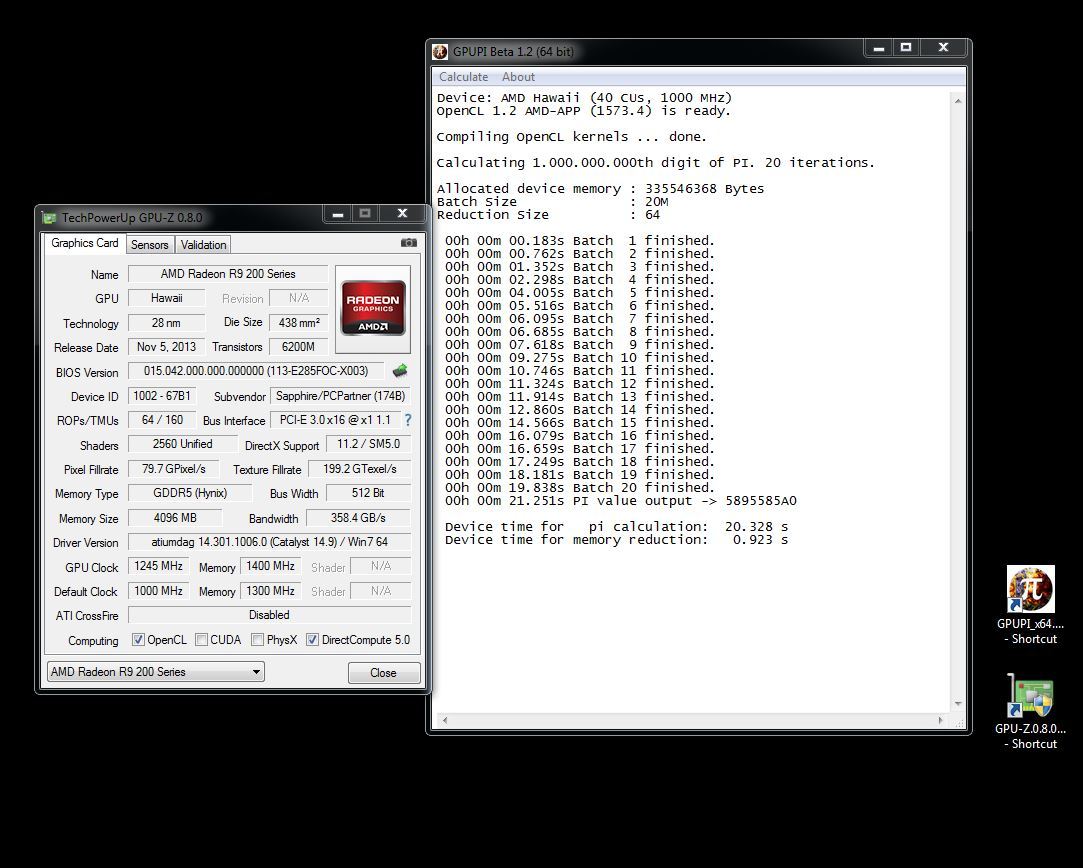This screenshot has width=1083, height=868.
Task: Click the Memory Size field 4096 MB
Action: (x=175, y=518)
